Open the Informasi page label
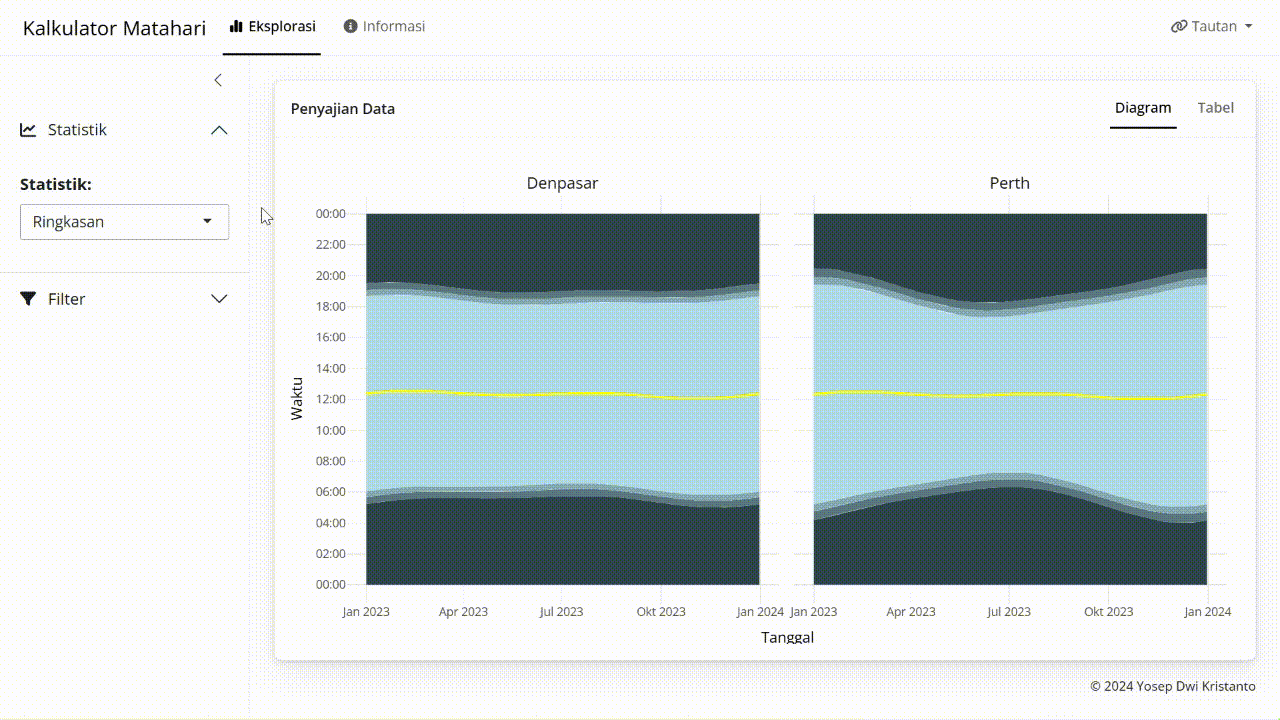 tap(394, 26)
